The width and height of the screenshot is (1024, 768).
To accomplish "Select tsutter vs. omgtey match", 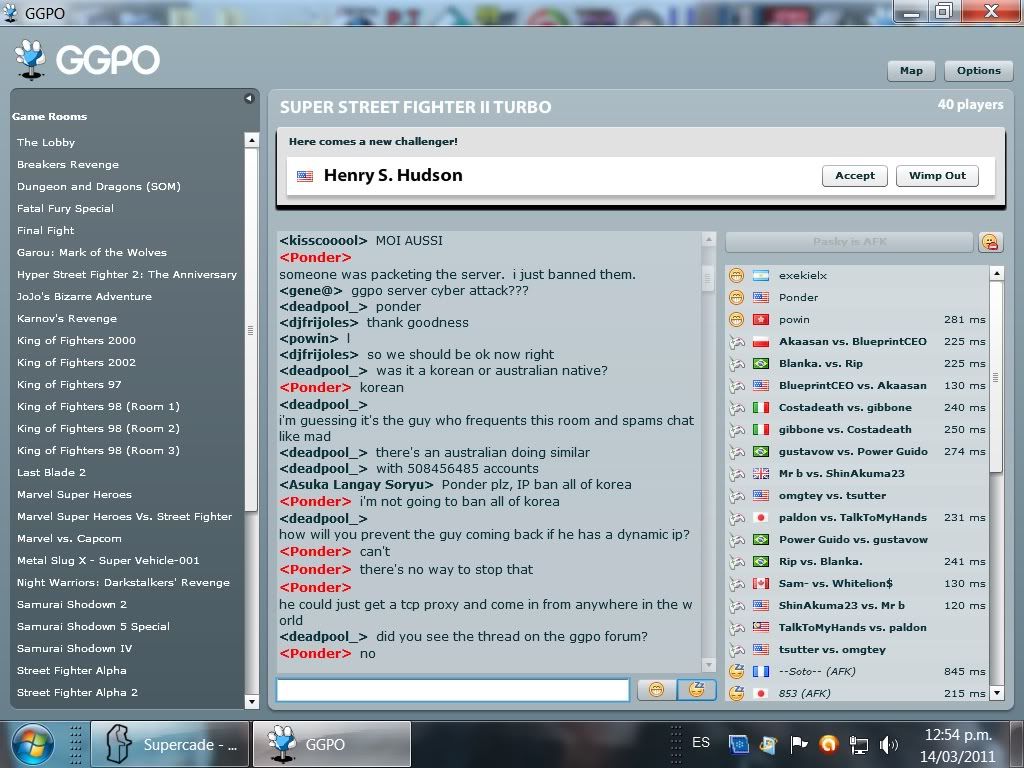I will tap(832, 650).
